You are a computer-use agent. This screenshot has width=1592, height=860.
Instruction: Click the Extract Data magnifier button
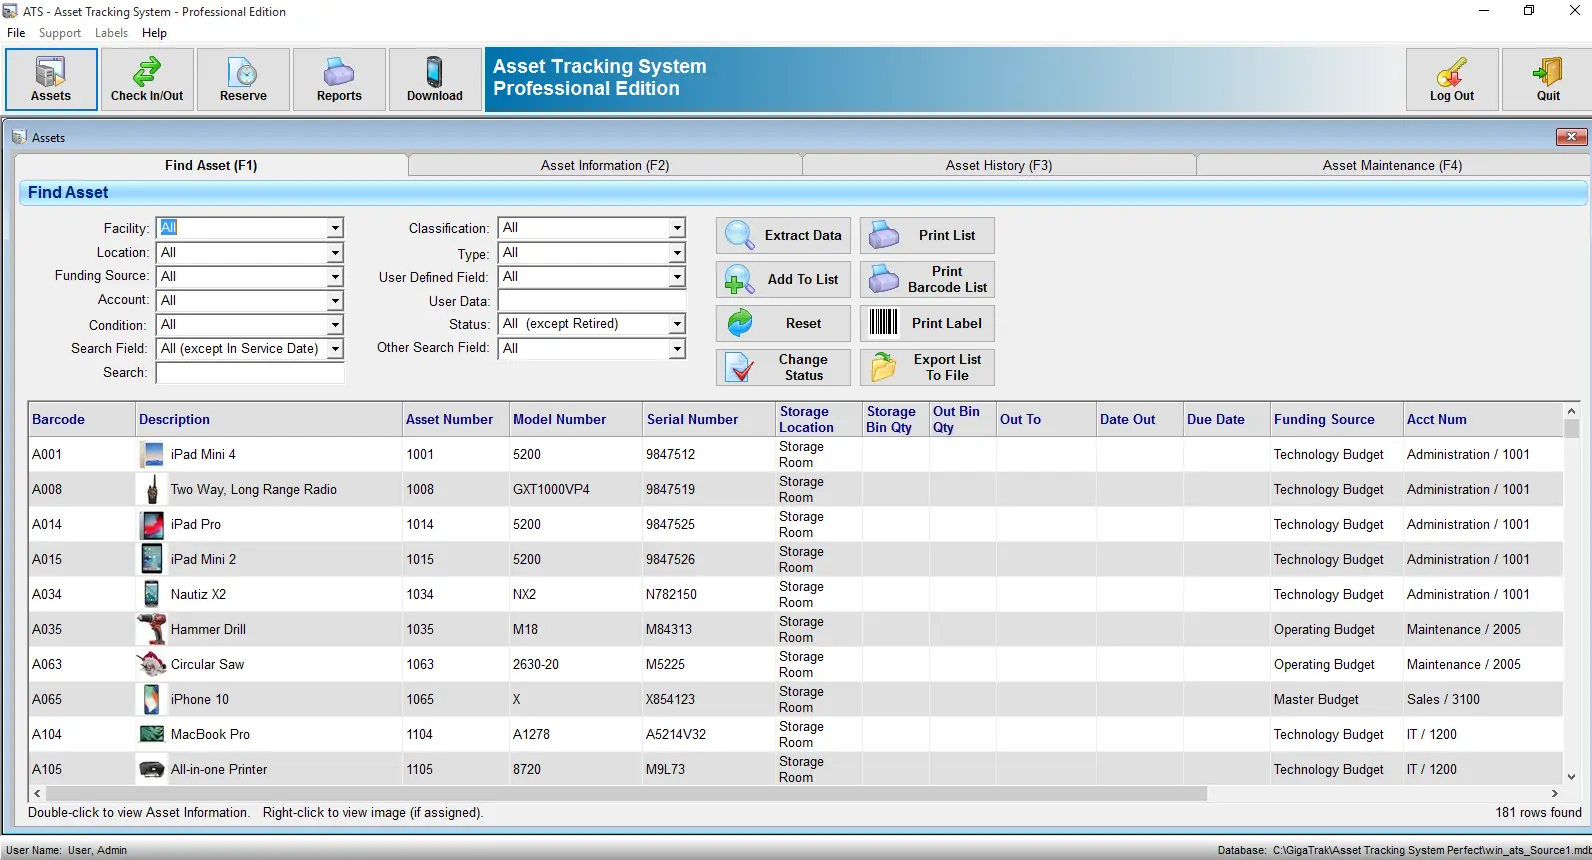pyautogui.click(x=783, y=236)
